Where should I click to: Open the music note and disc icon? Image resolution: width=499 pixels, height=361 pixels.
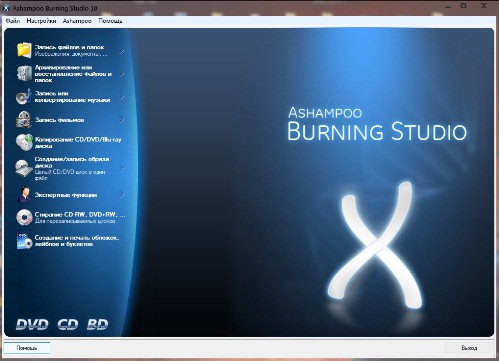24,97
